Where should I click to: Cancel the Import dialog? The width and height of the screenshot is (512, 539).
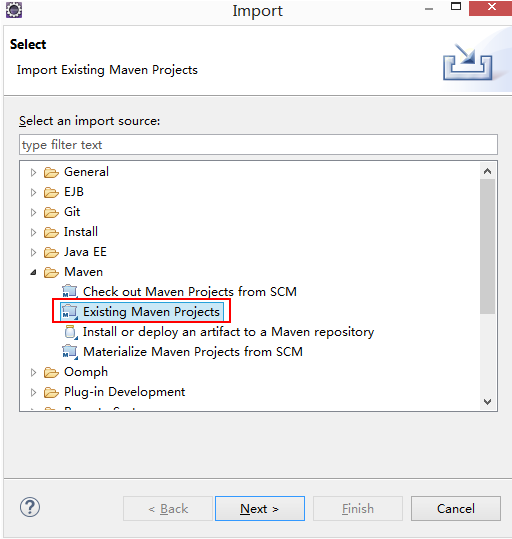pyautogui.click(x=456, y=508)
